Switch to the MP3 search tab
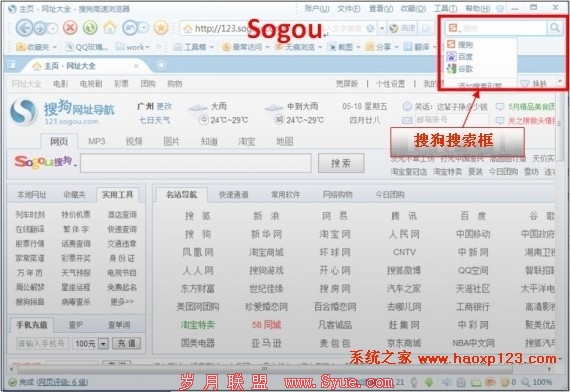 (97, 141)
